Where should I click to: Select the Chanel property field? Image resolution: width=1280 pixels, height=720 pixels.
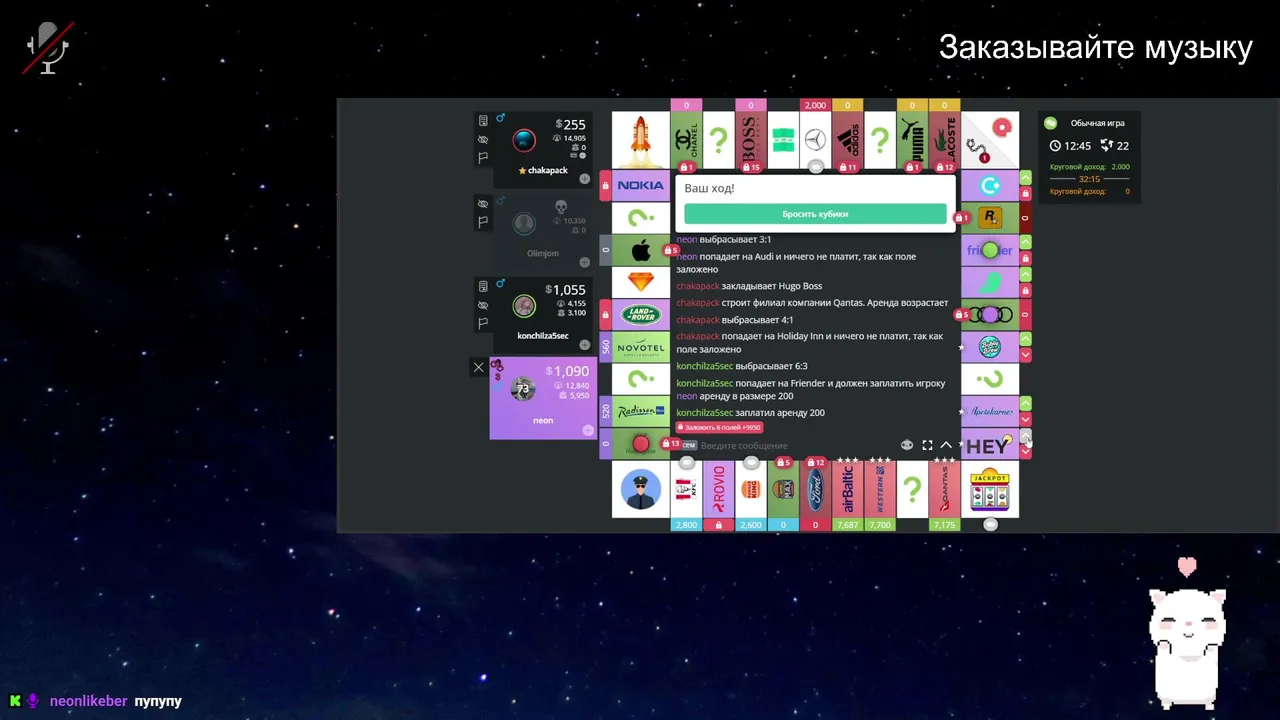click(686, 140)
